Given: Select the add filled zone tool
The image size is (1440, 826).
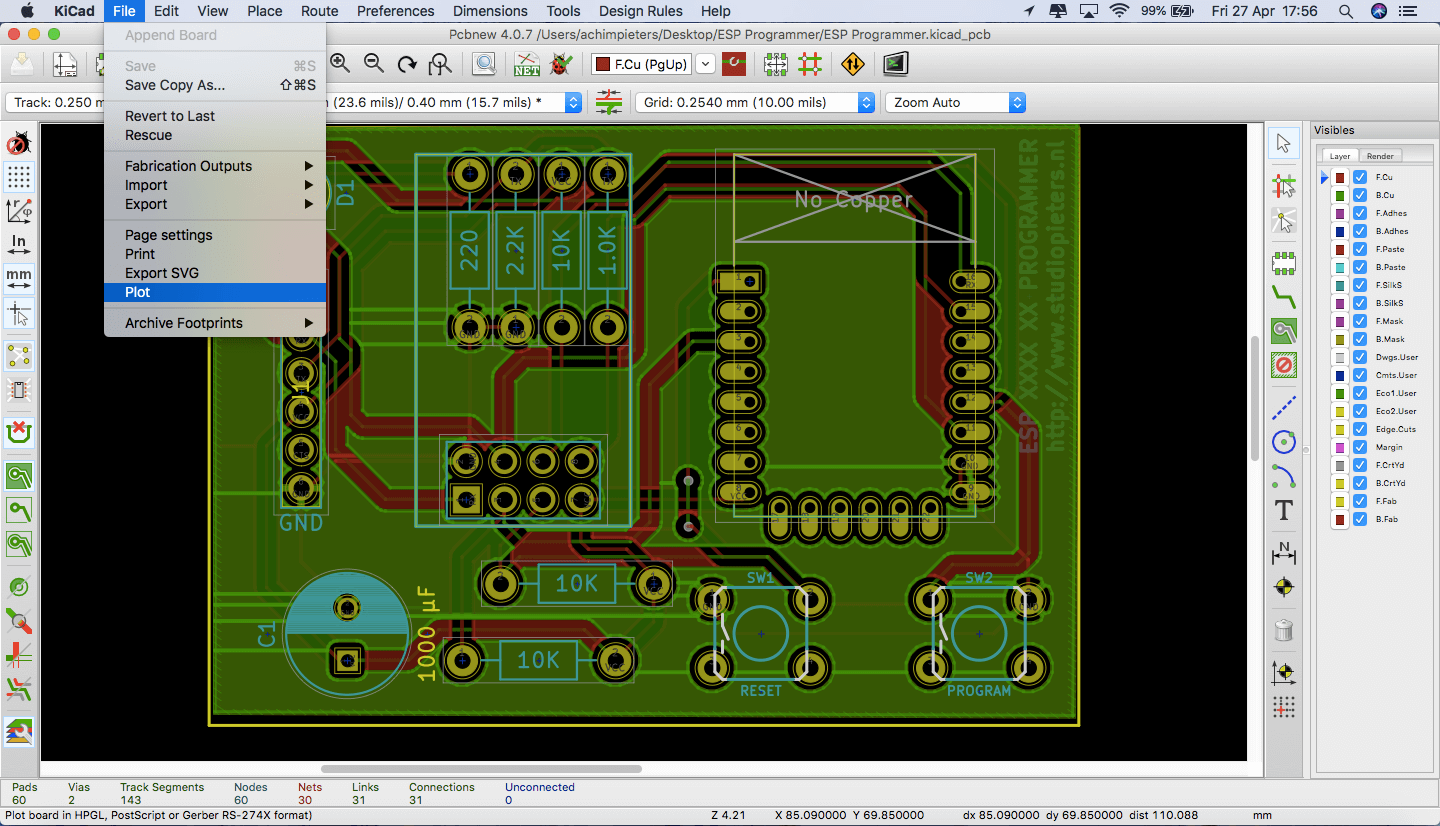Looking at the screenshot, I should (x=1284, y=331).
